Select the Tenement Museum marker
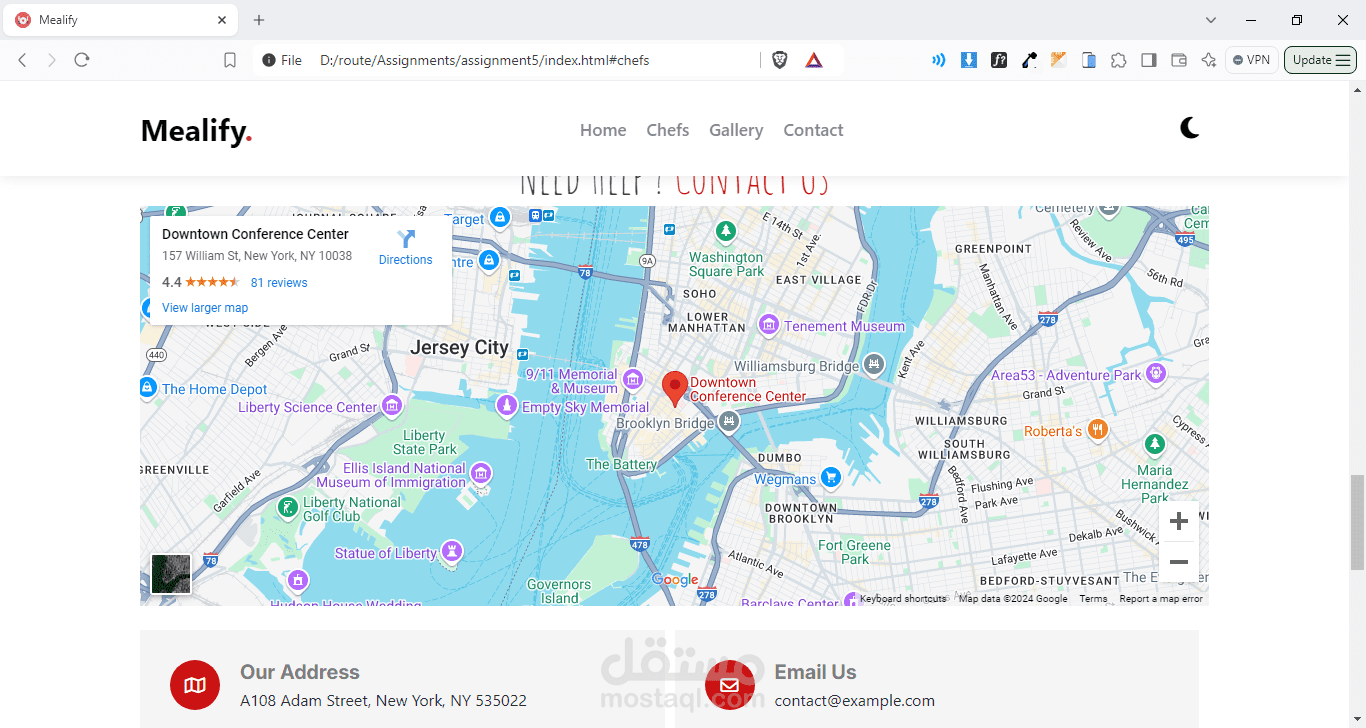Viewport: 1366px width, 728px height. click(x=769, y=325)
